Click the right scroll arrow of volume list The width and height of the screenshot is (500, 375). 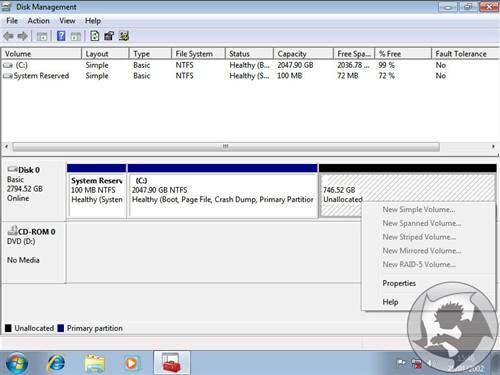pyautogui.click(x=493, y=147)
